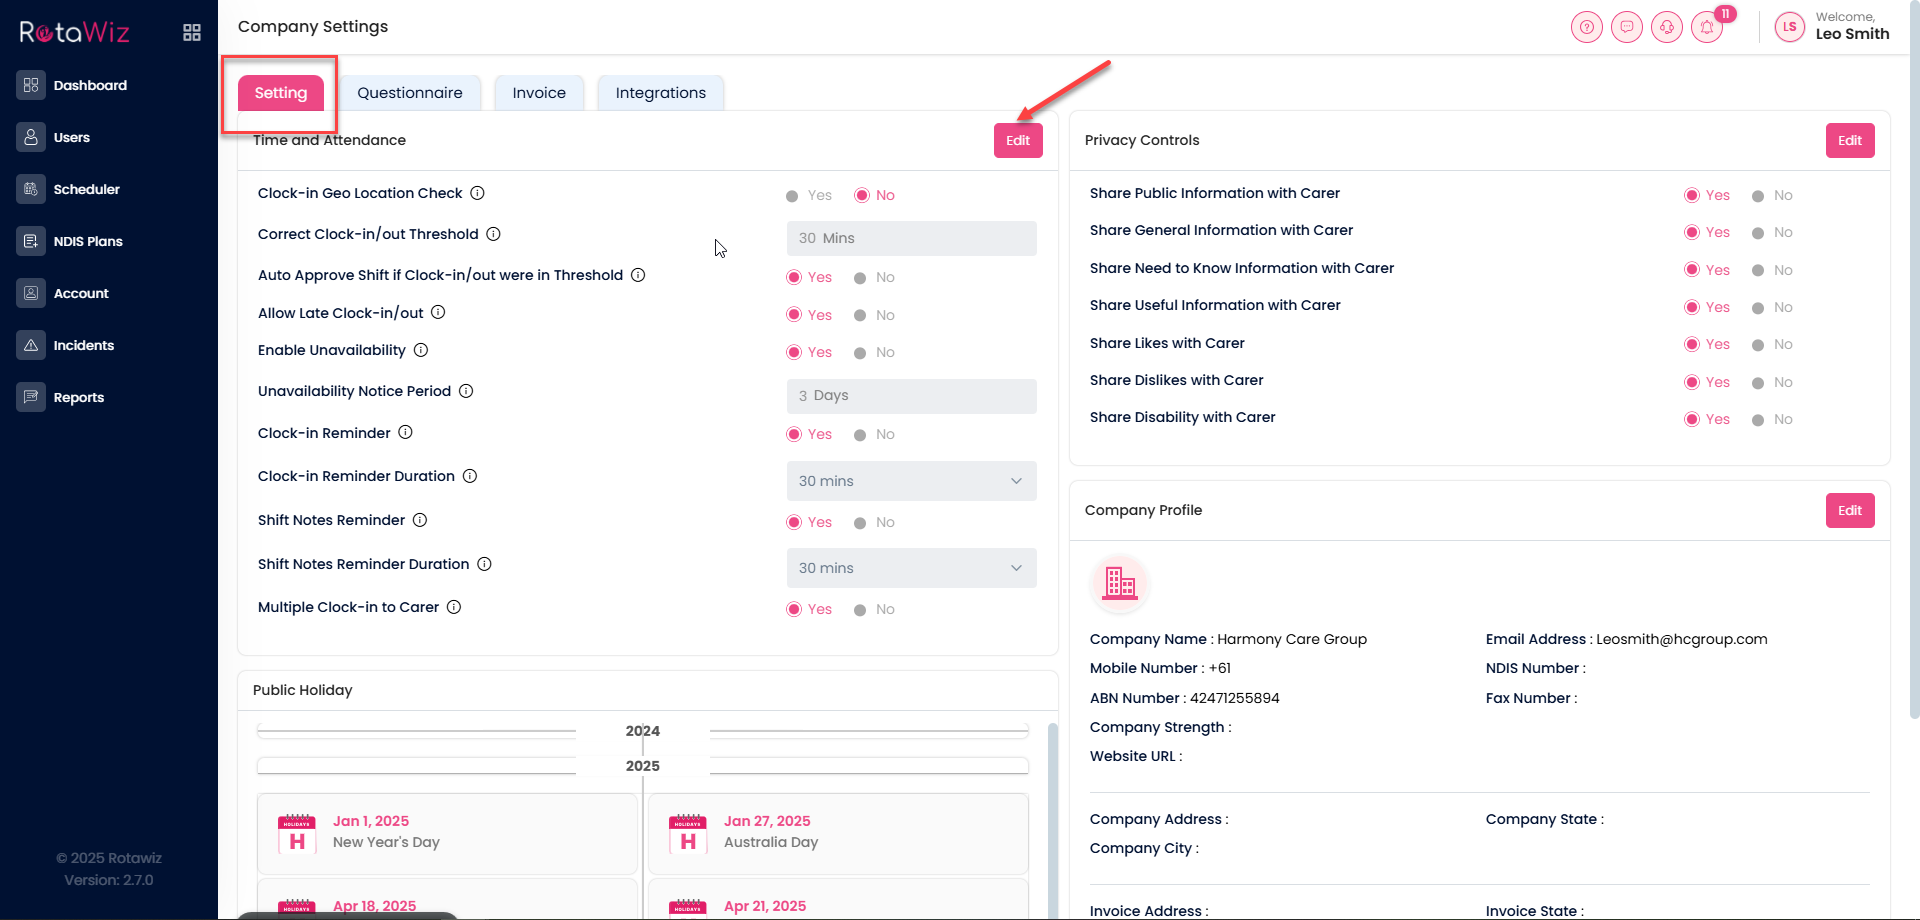Open Scheduler from the sidebar

[x=86, y=189]
